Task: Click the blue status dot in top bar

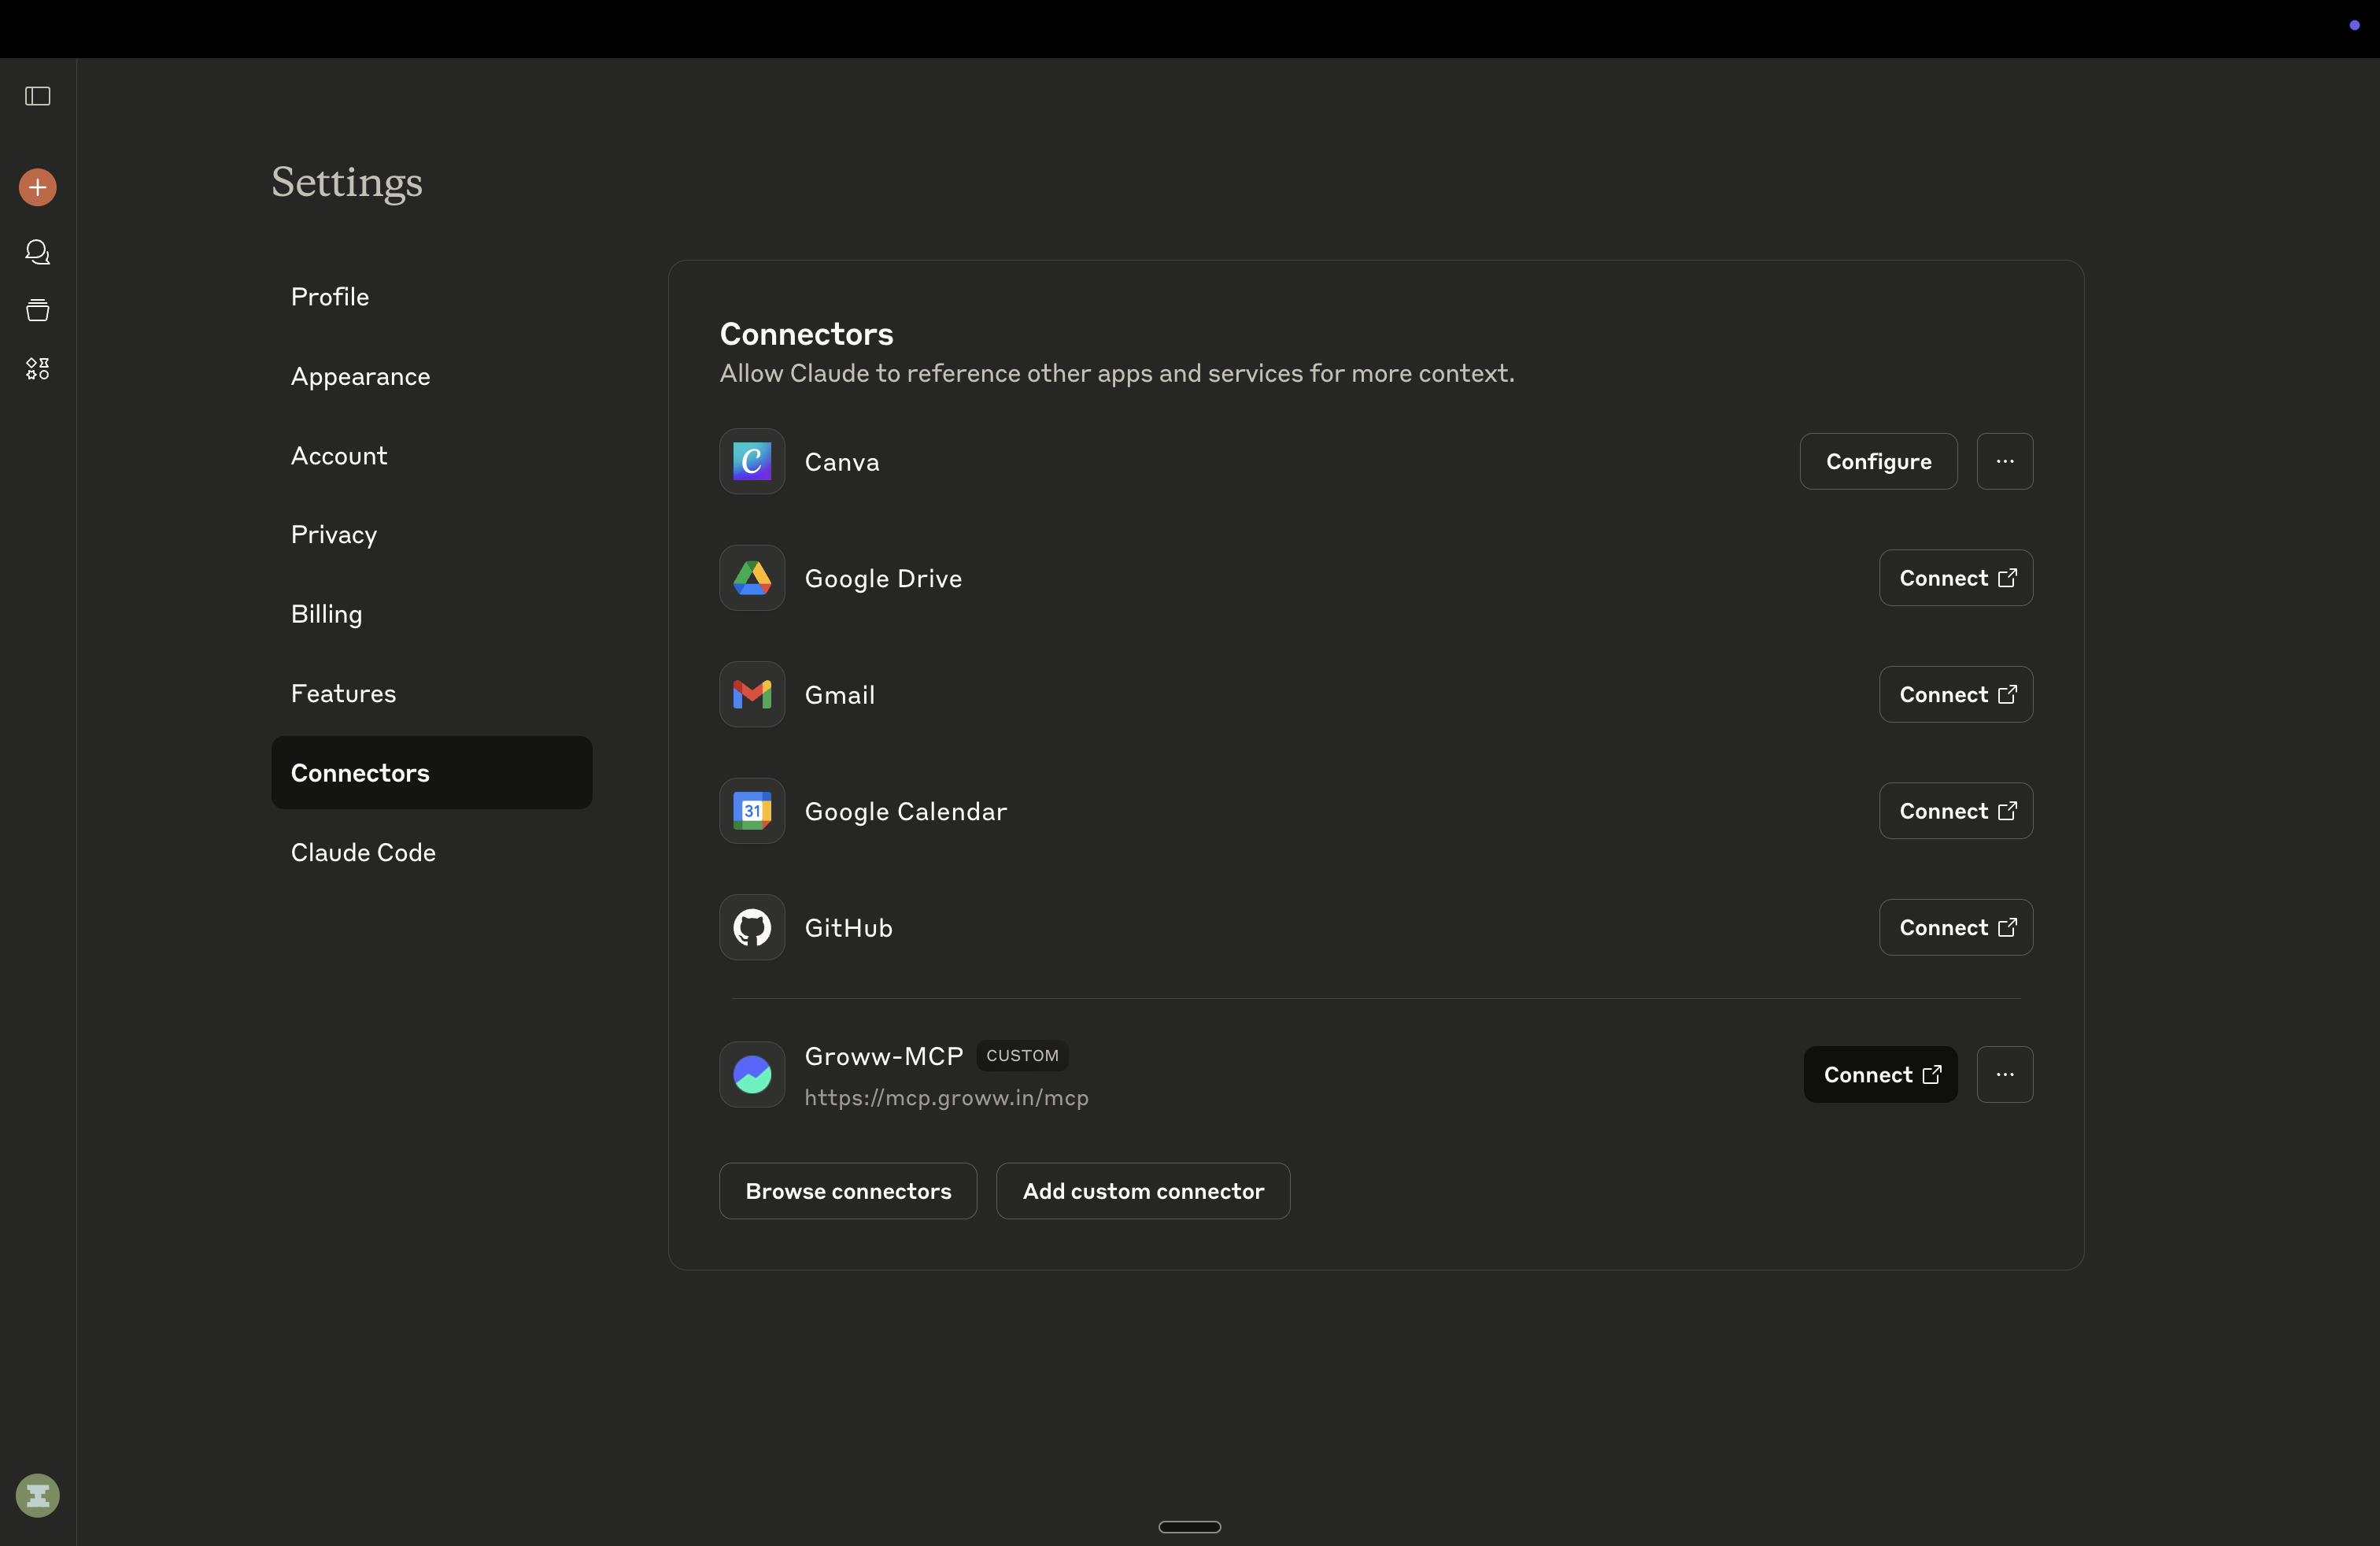Action: pyautogui.click(x=2354, y=25)
